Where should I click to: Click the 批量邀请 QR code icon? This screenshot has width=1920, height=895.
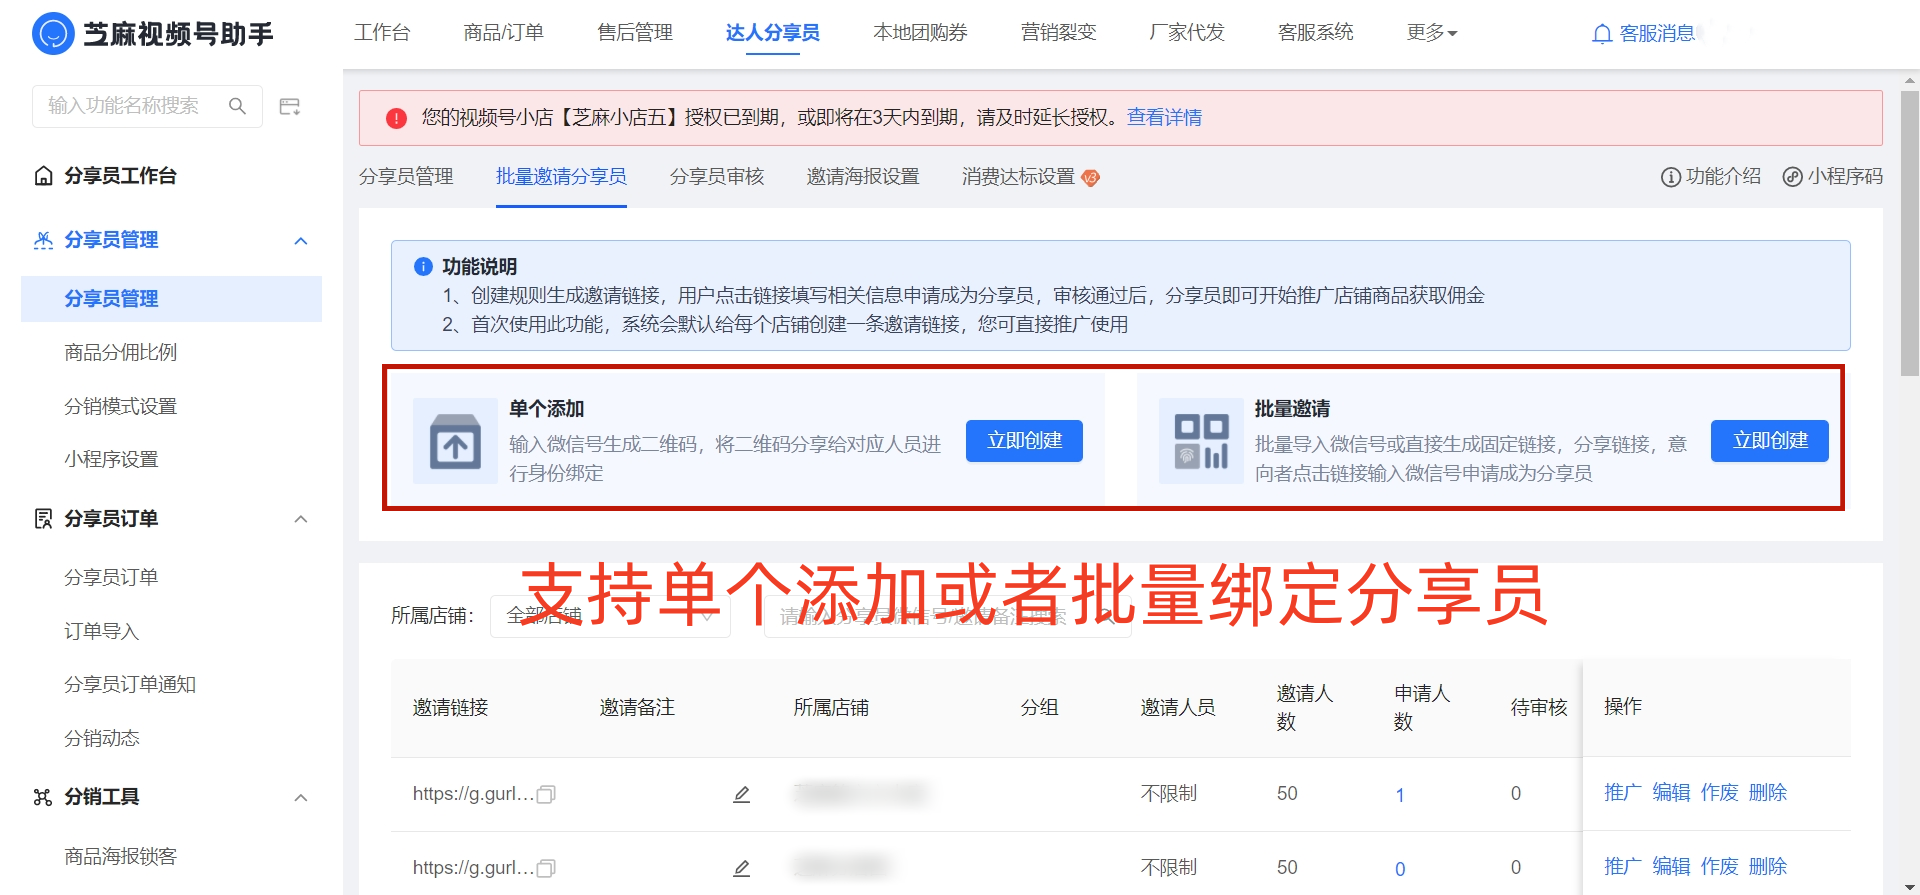tap(1201, 441)
